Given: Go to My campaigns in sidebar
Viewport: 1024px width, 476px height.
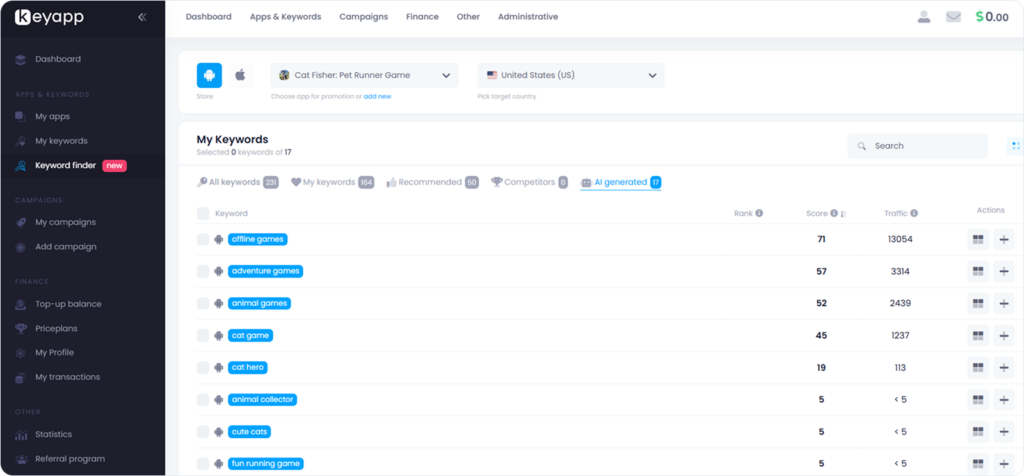Looking at the screenshot, I should 65,222.
